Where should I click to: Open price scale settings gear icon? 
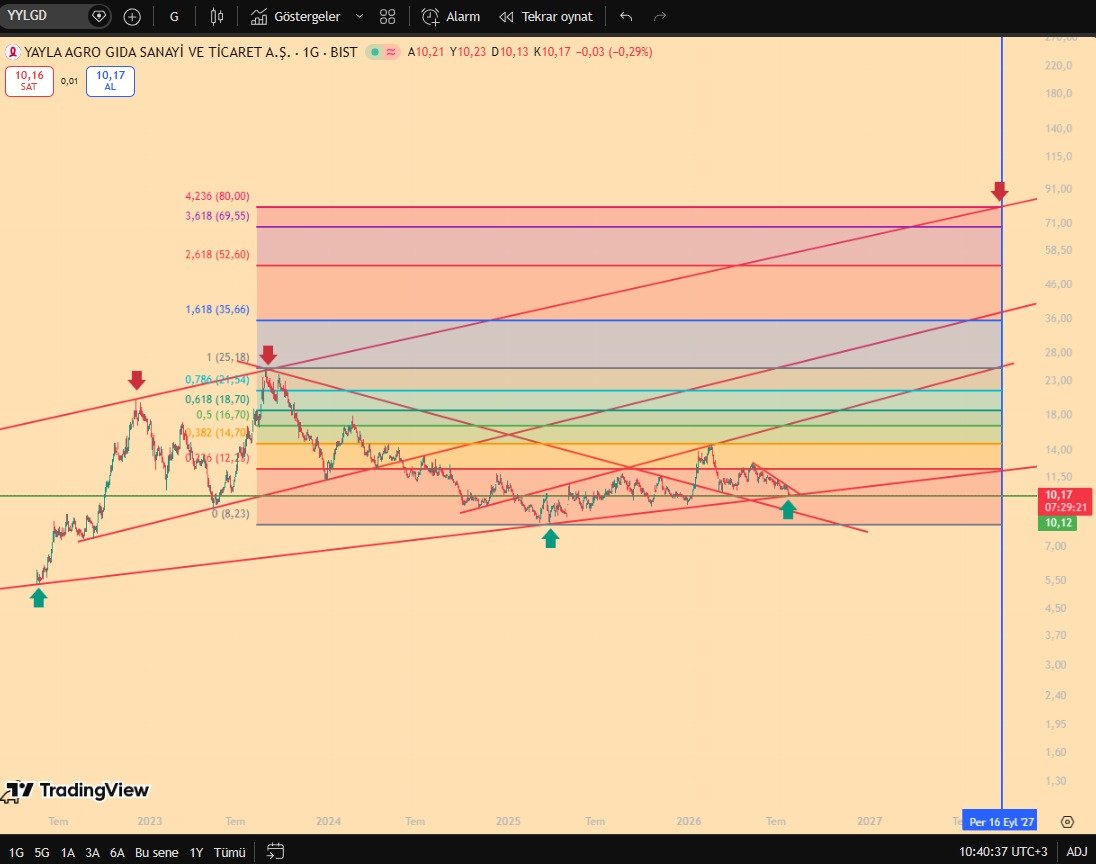tap(1067, 821)
